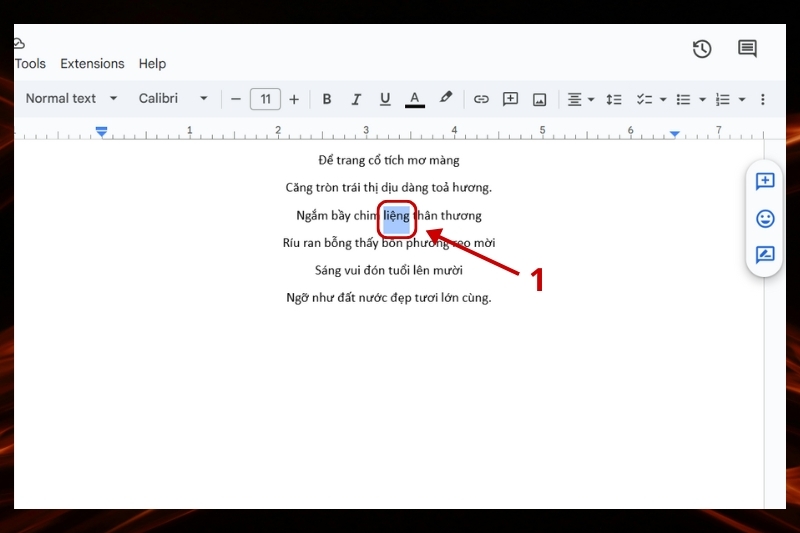The image size is (800, 533).
Task: Open the Extensions menu
Action: coord(92,64)
